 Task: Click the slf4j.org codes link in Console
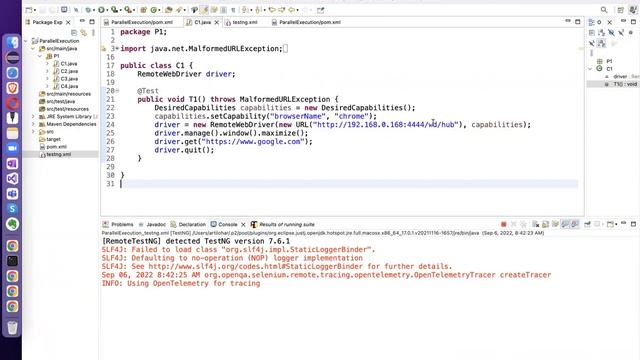point(255,266)
